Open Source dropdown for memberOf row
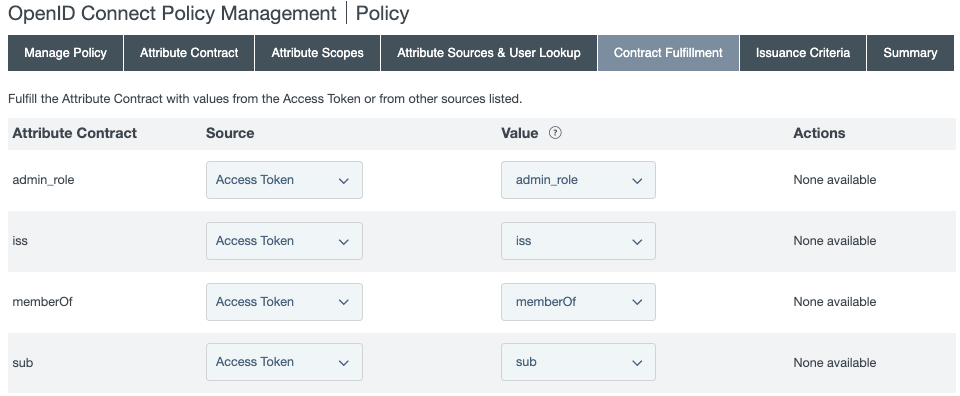This screenshot has width=960, height=396. [x=284, y=302]
